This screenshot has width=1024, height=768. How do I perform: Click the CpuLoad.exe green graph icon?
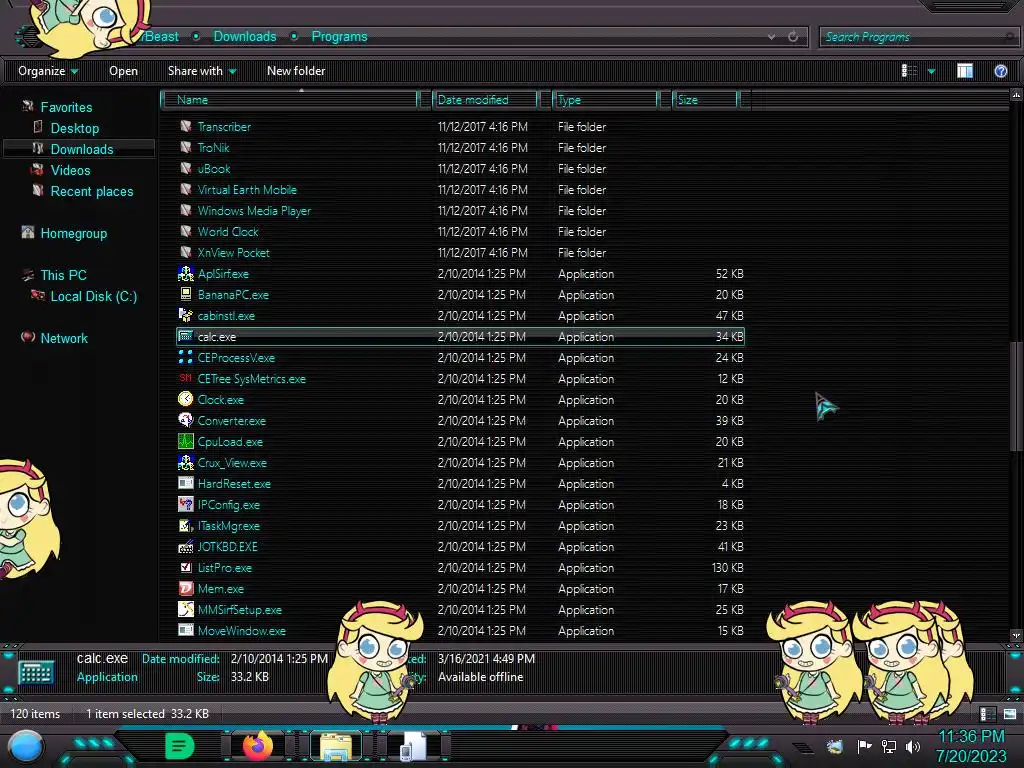coord(185,441)
